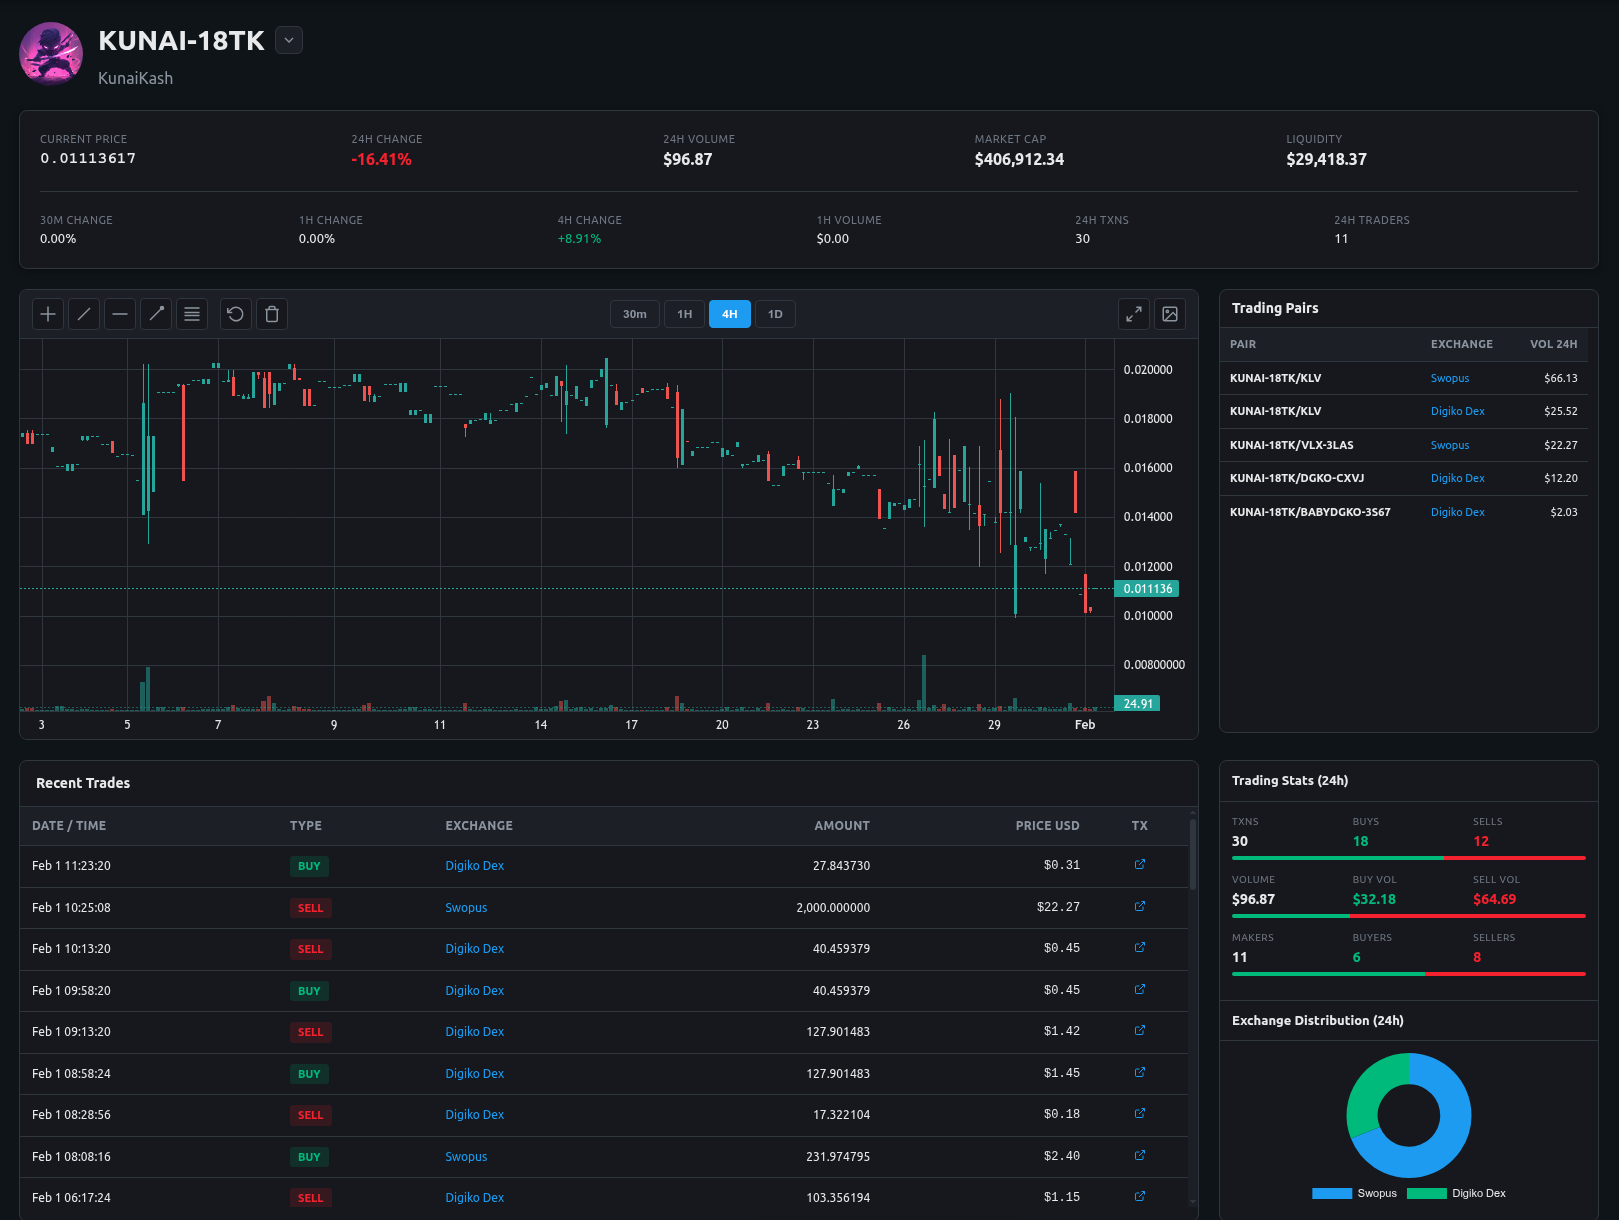Delete all chart drawings via trash icon
Viewport: 1619px width, 1220px height.
click(x=271, y=314)
